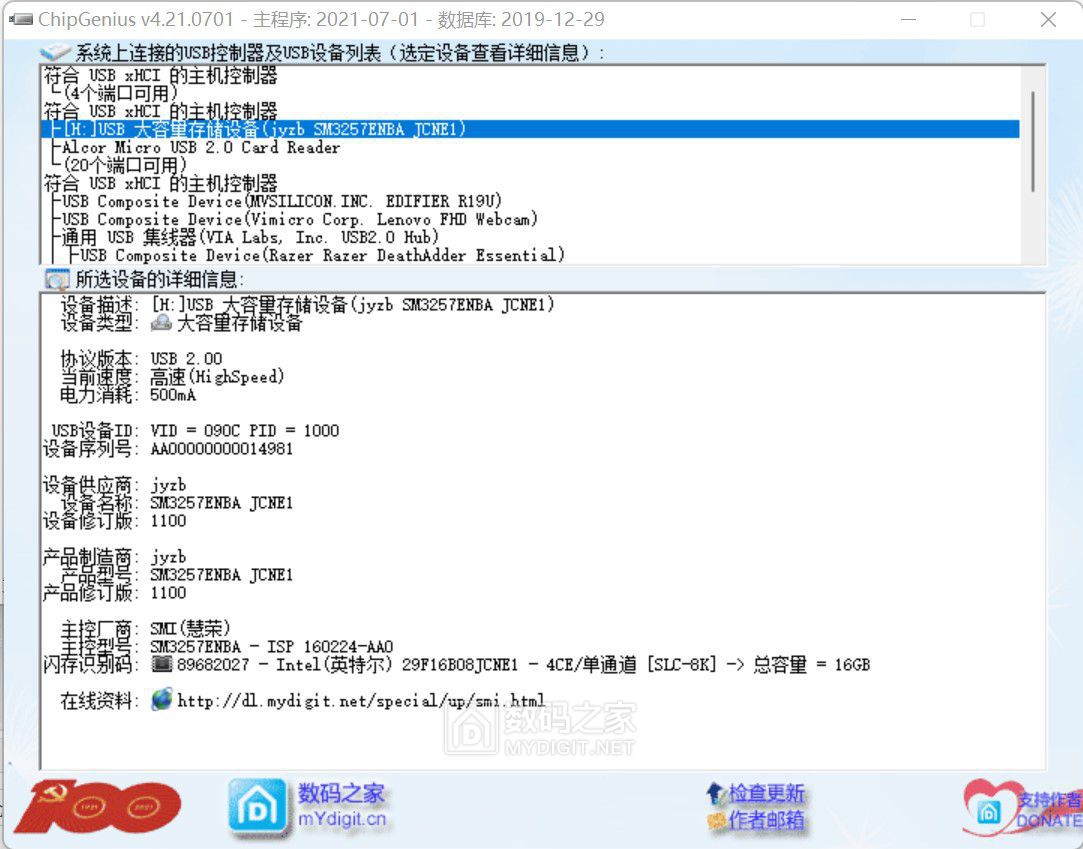Click the device list vertical scrollbar
The image size is (1083, 849).
[1032, 140]
